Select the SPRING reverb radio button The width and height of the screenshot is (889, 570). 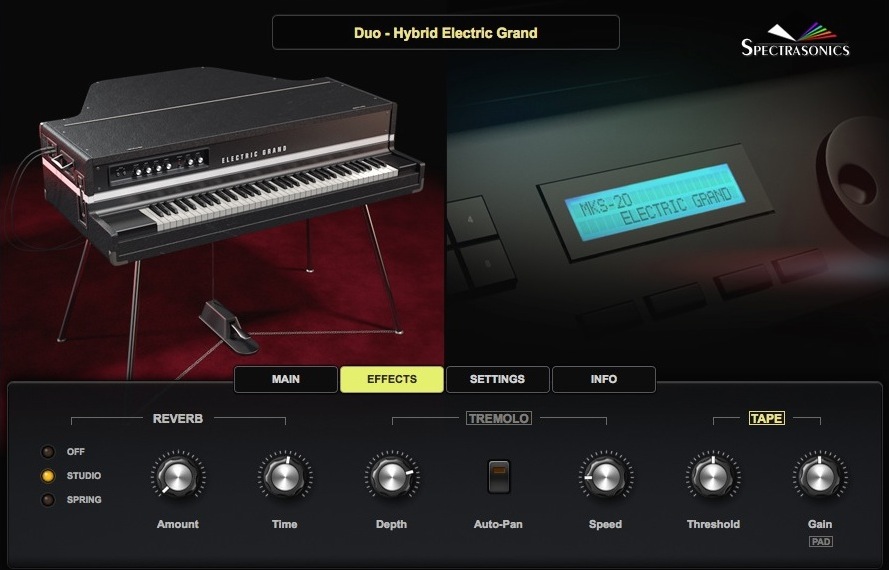(48, 500)
